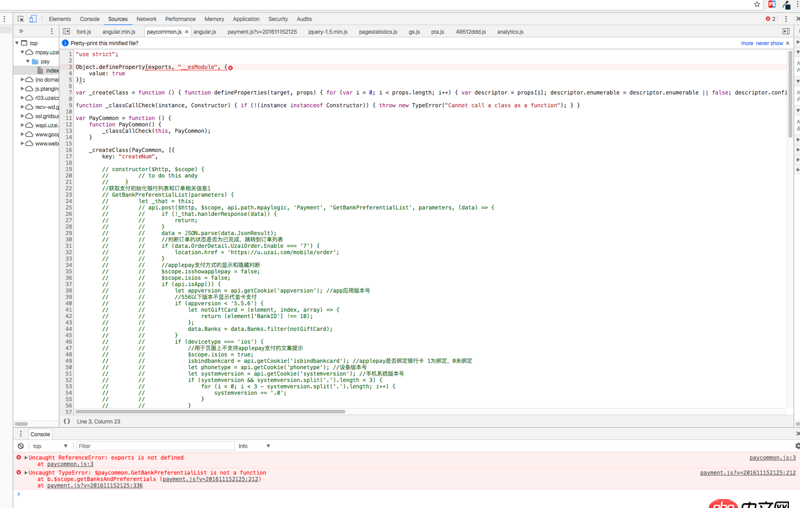Open the console context 'top' dropdown
The image size is (800, 508).
coord(50,446)
